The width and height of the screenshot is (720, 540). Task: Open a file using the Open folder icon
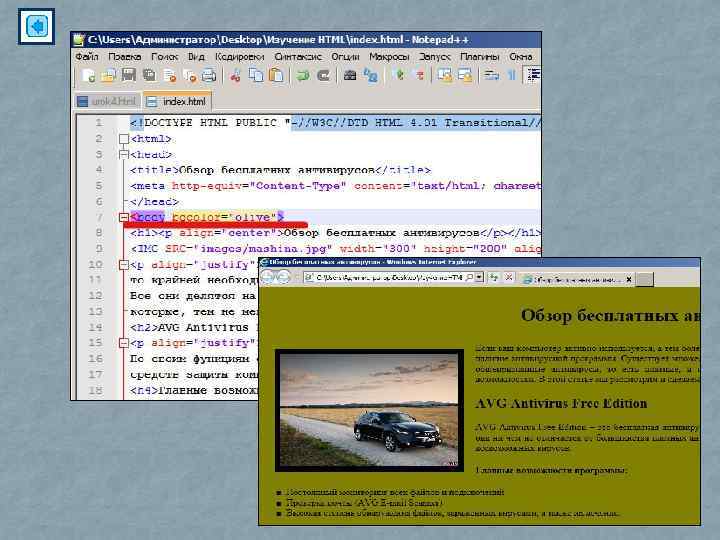click(108, 75)
